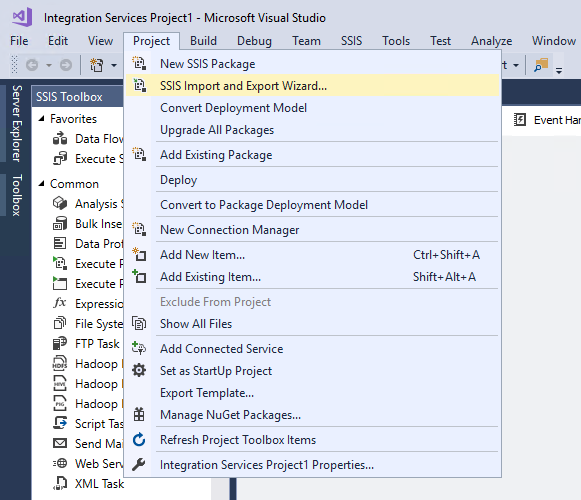Viewport: 581px width, 500px height.
Task: Open the File menu
Action: coord(19,41)
